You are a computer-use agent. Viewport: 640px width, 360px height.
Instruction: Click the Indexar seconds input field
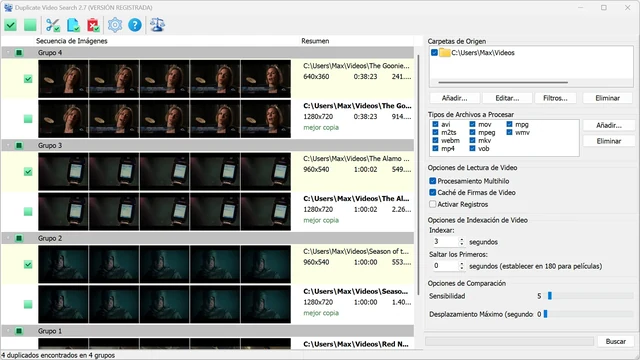445,242
